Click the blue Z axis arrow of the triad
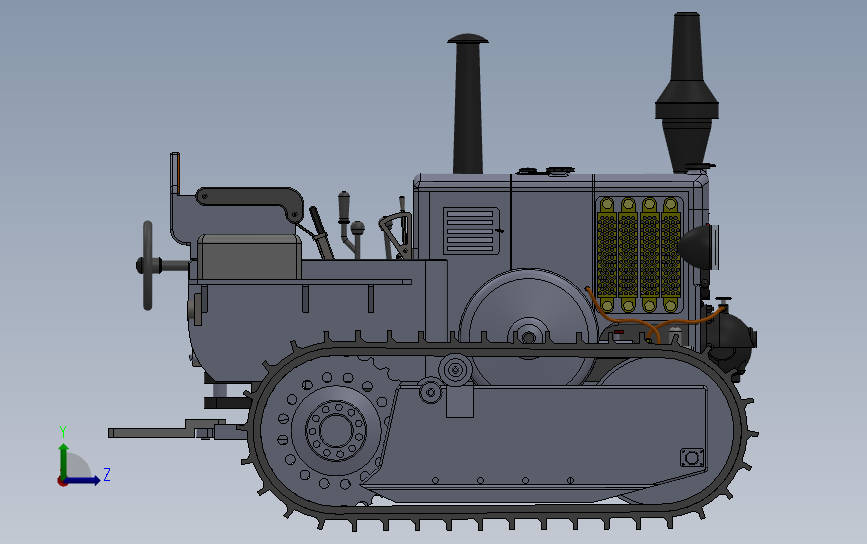This screenshot has width=867, height=544. (x=83, y=480)
